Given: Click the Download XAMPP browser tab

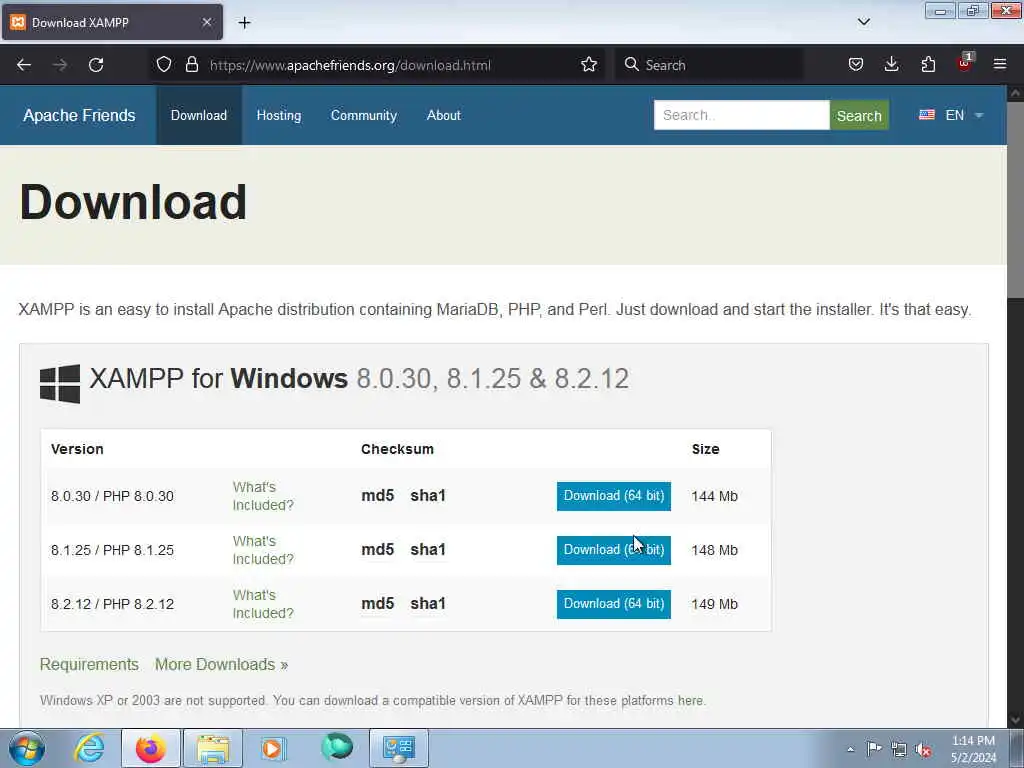Looking at the screenshot, I should pos(112,22).
